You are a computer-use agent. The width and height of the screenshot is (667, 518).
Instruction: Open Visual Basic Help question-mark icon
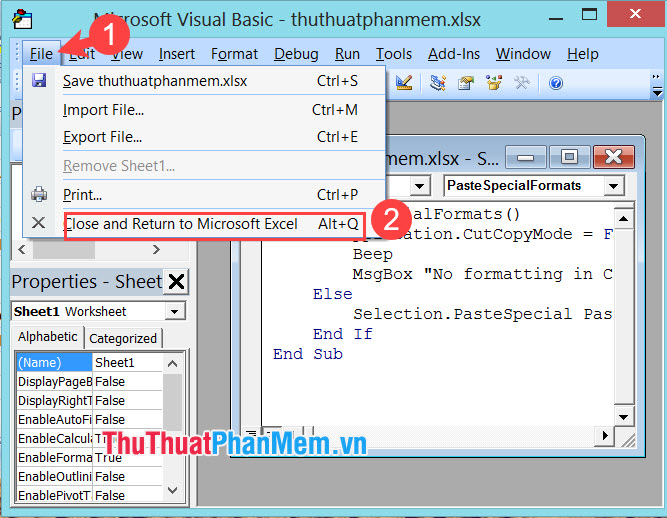coord(556,83)
